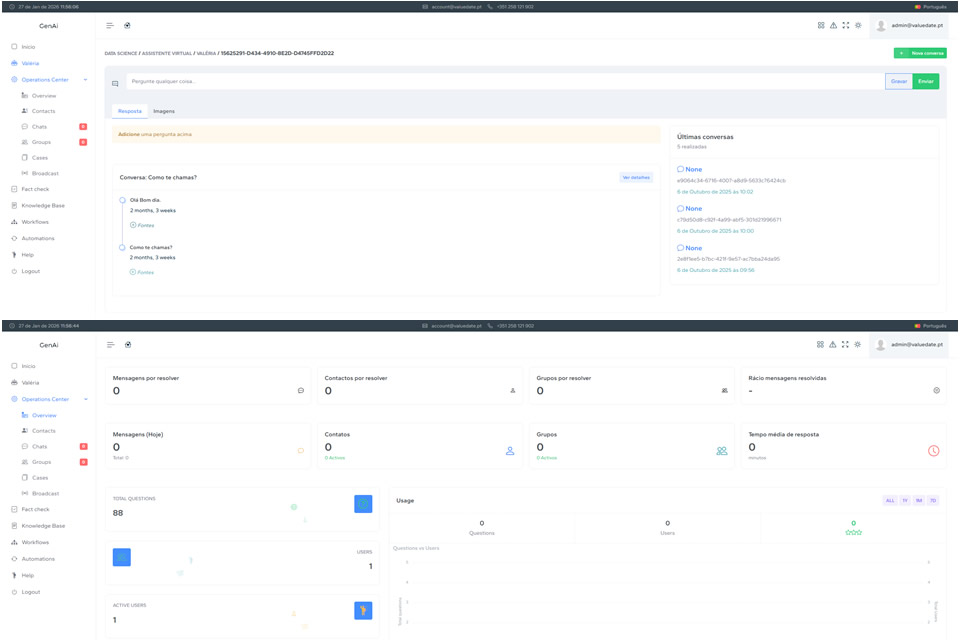Expand Fontes beneath the 'Como te chamas?' message
This screenshot has height=640, width=960.
click(x=142, y=272)
